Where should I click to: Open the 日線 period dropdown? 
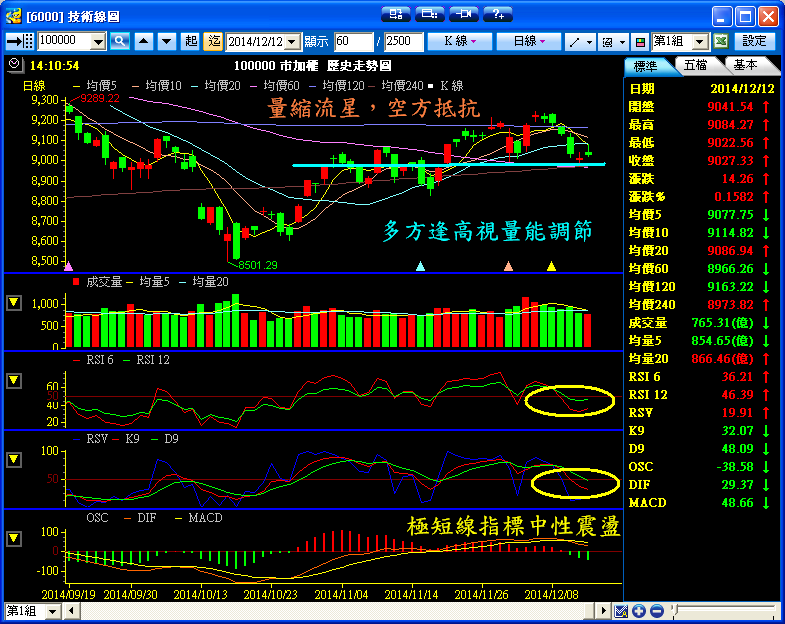tap(529, 41)
